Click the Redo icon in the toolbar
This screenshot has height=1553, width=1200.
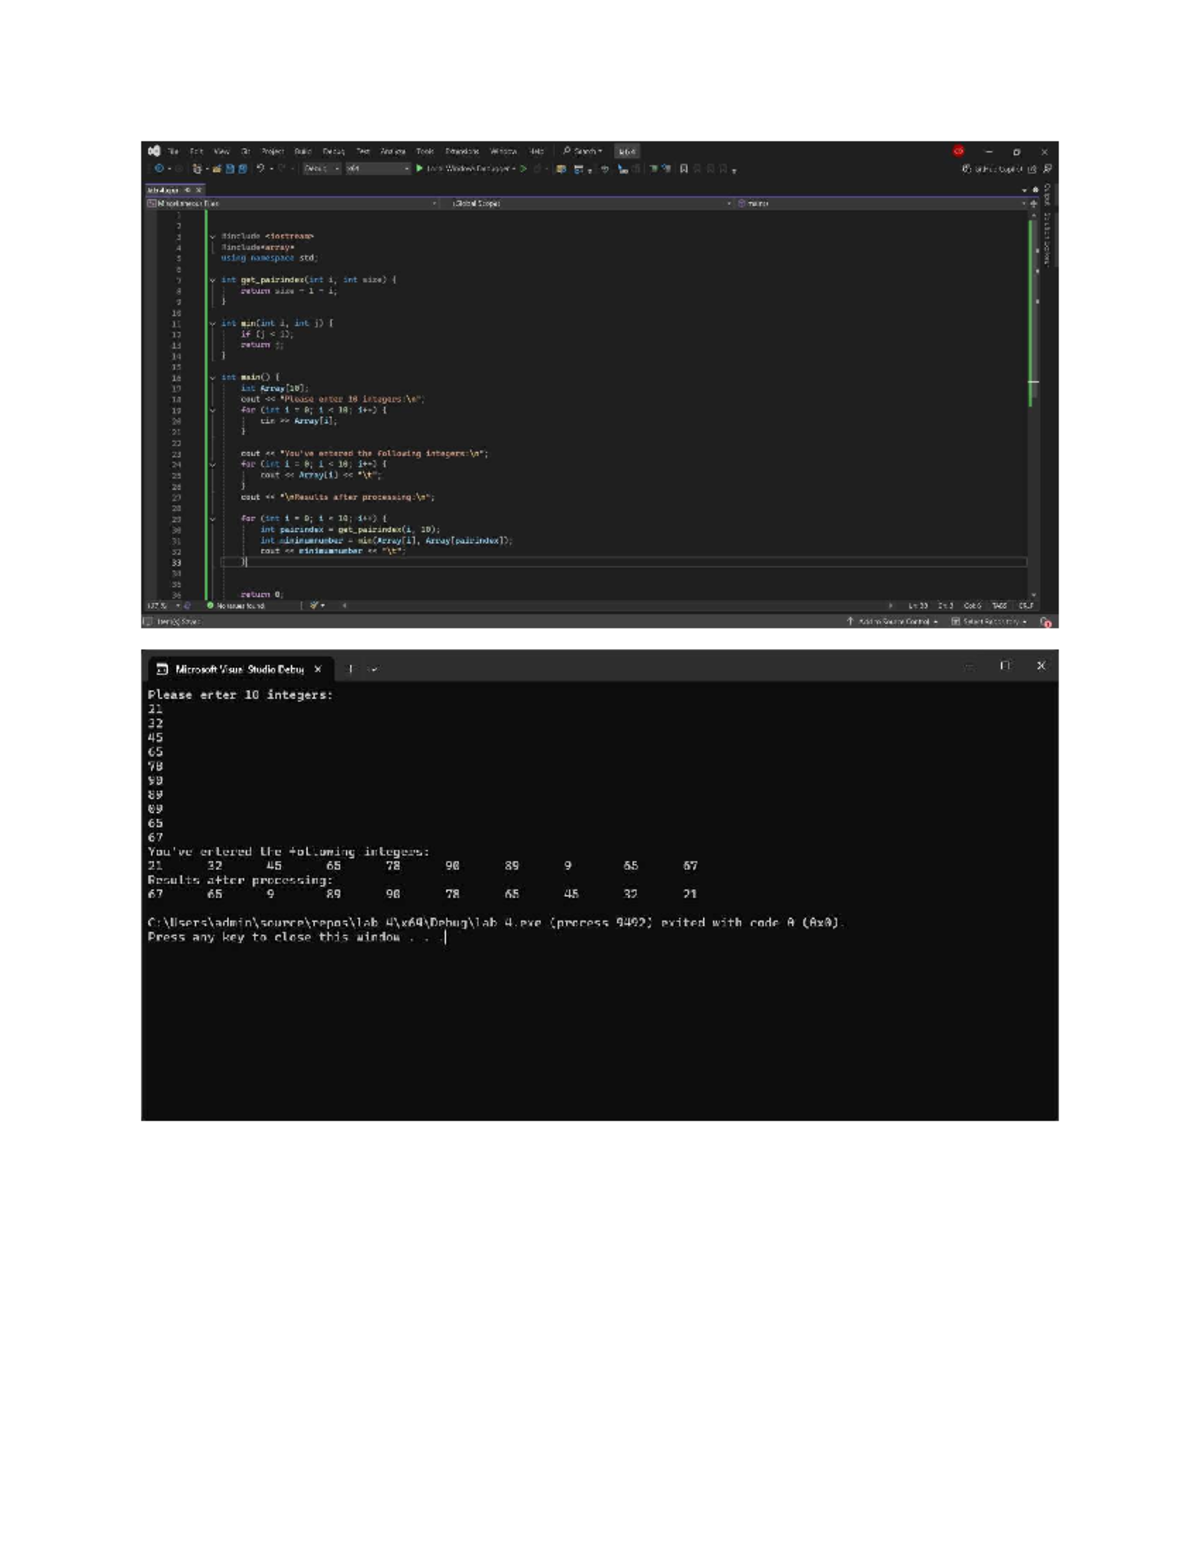point(281,169)
